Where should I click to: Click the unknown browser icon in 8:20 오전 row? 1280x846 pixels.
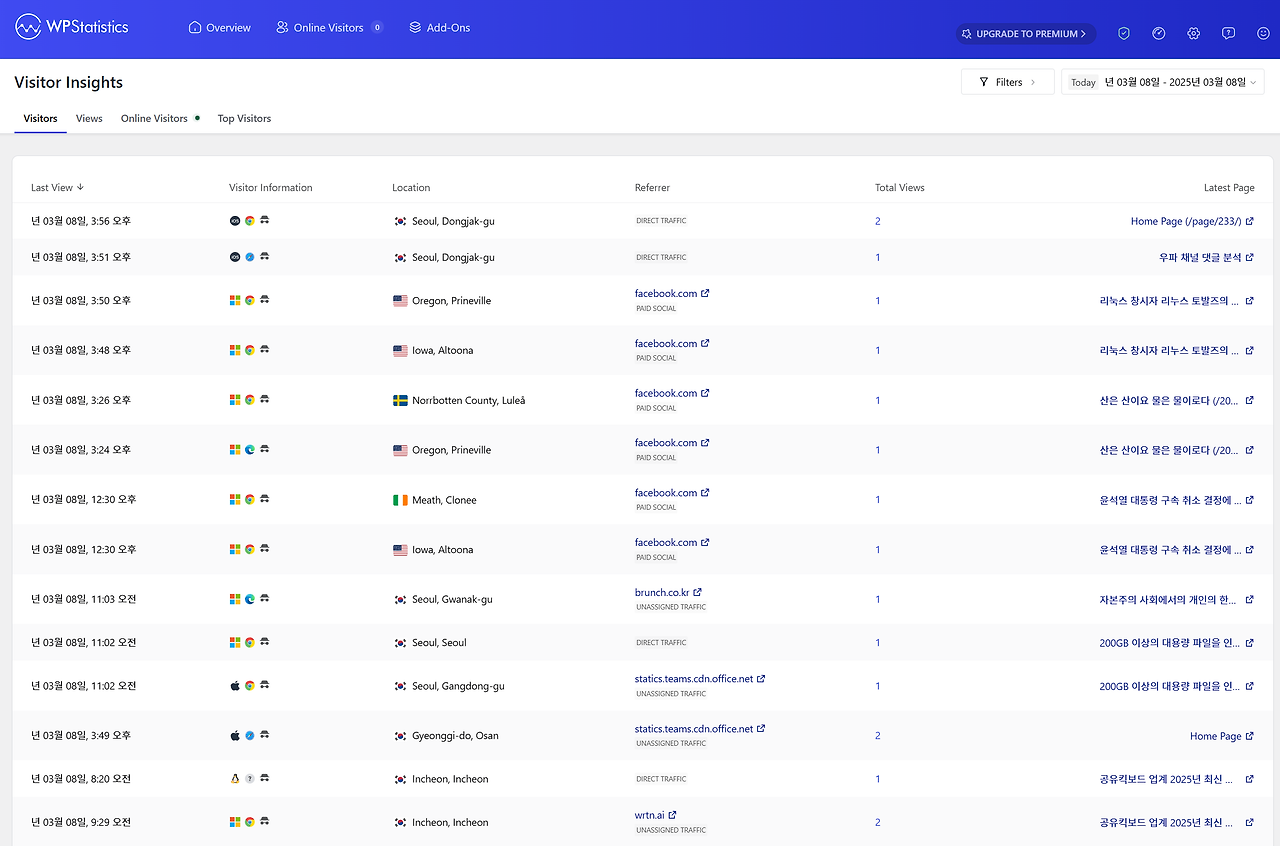[x=250, y=778]
